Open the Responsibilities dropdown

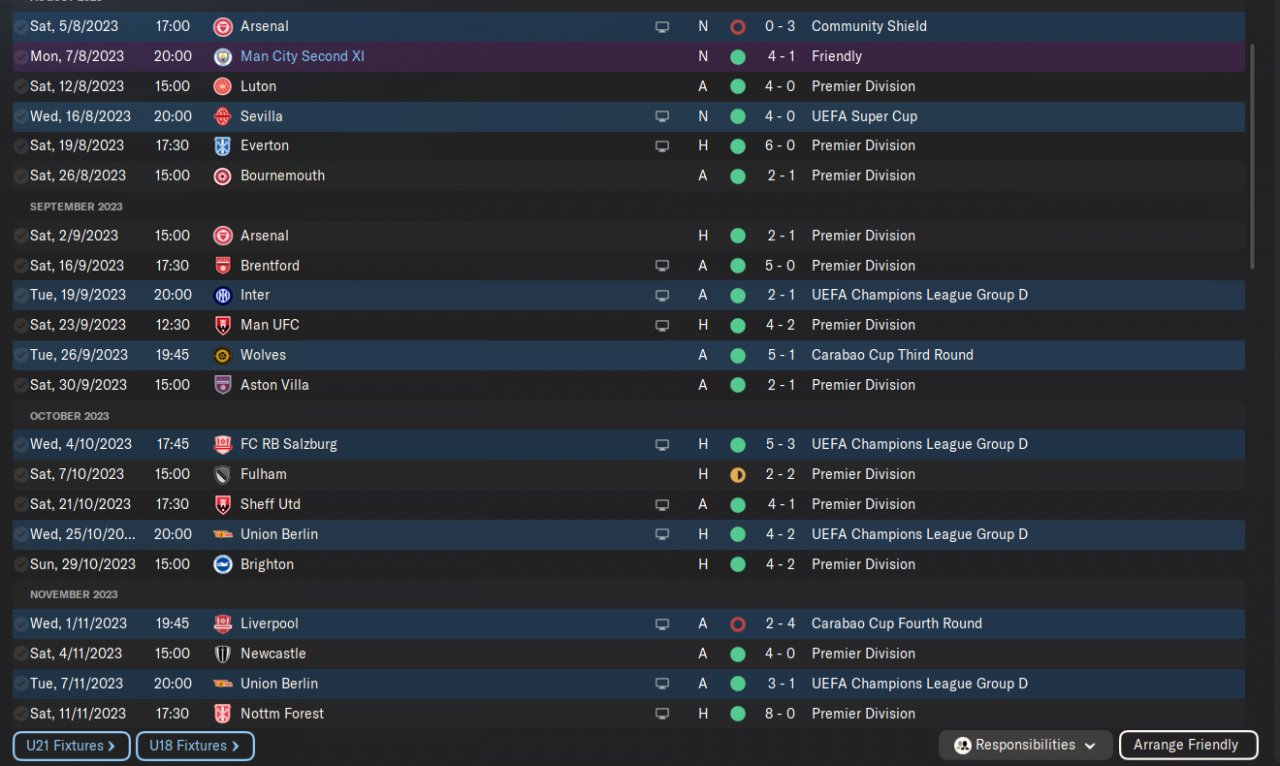click(1024, 745)
